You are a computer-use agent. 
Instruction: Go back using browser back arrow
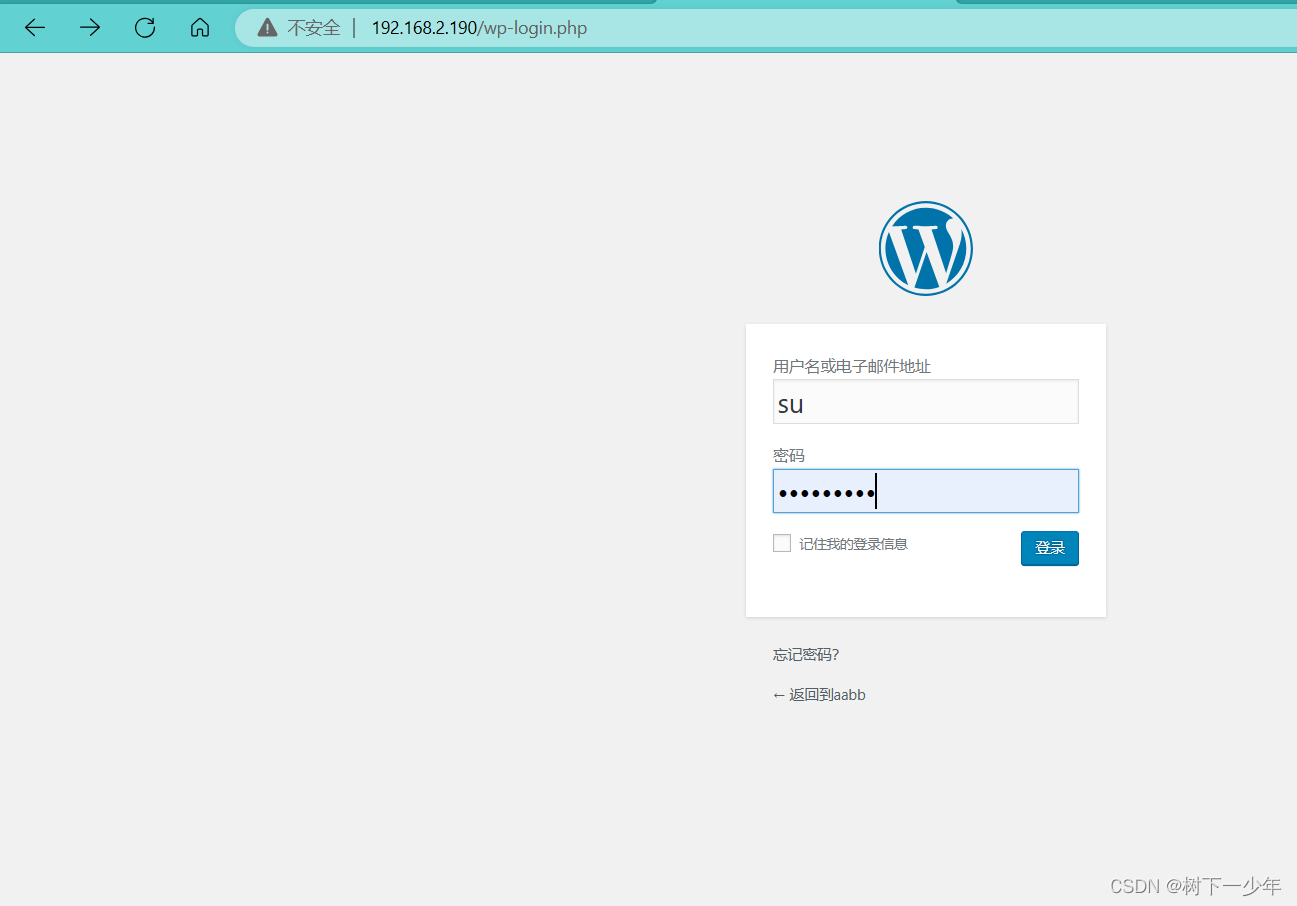tap(35, 28)
